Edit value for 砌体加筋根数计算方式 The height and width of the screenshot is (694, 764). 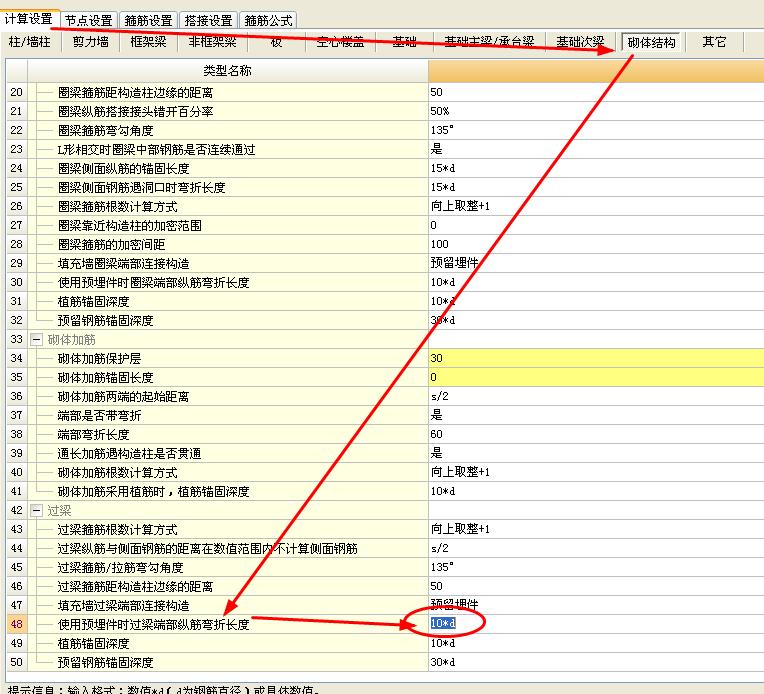[596, 472]
